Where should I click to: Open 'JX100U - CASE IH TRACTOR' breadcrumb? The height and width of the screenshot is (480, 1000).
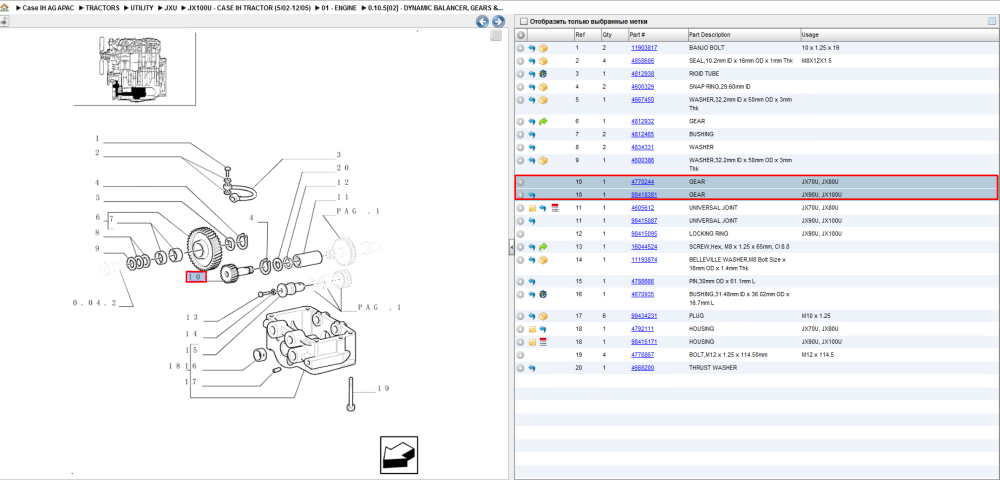[249, 7]
